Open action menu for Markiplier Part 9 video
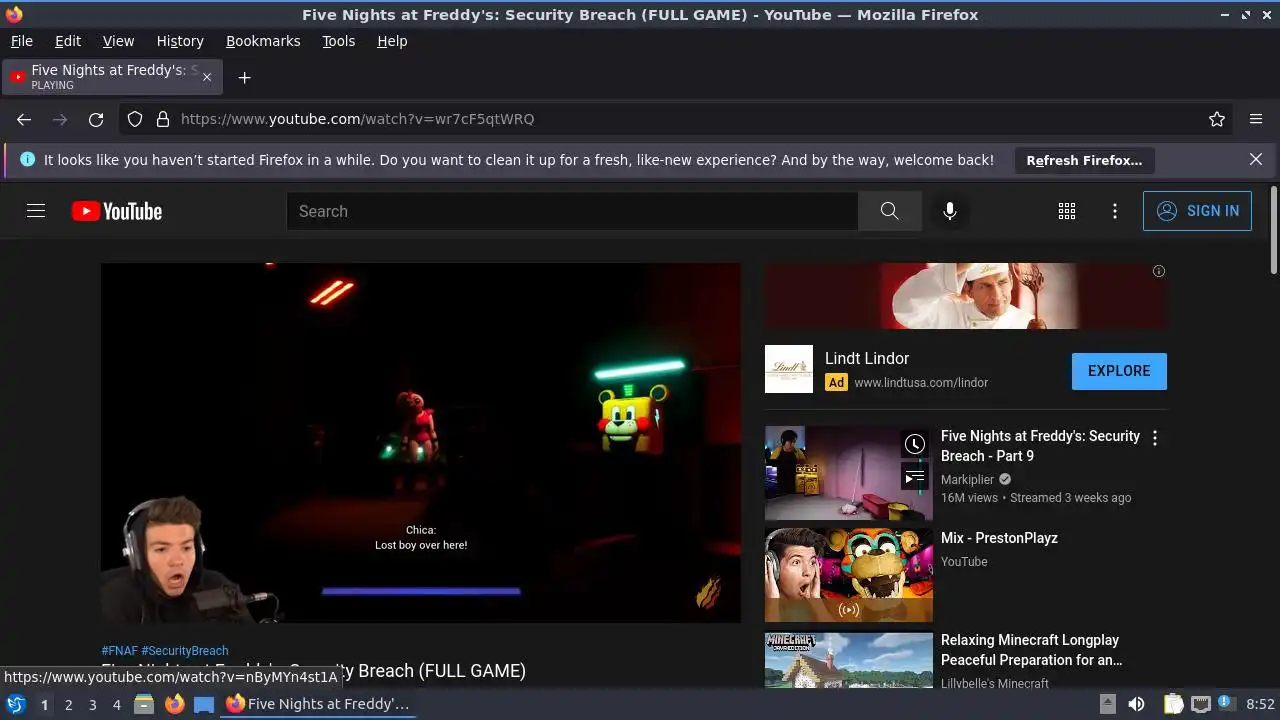 (x=1155, y=438)
